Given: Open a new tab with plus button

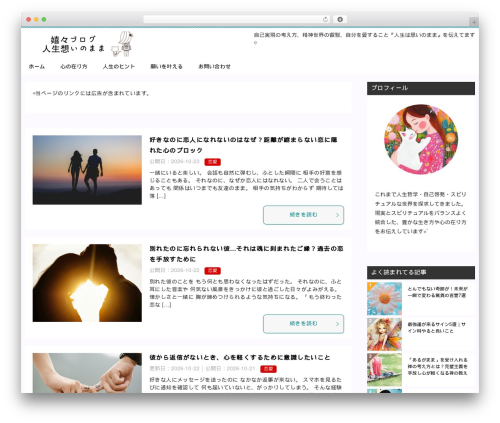Looking at the screenshot, I should [474, 22].
